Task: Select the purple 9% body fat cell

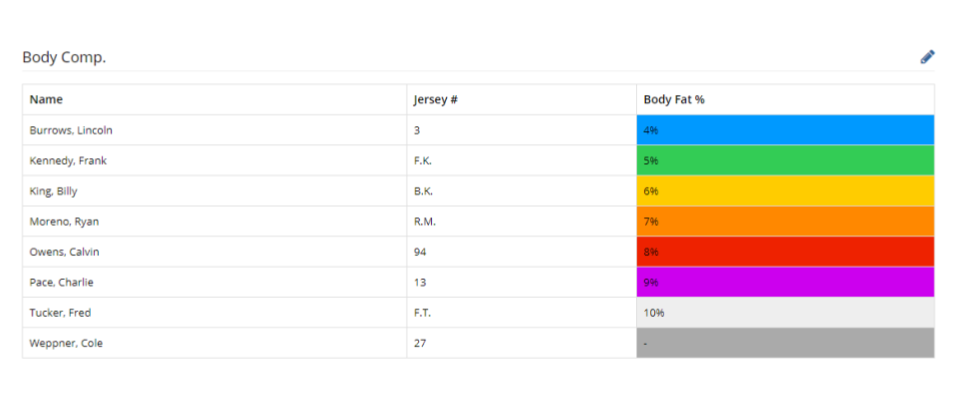Action: click(785, 283)
